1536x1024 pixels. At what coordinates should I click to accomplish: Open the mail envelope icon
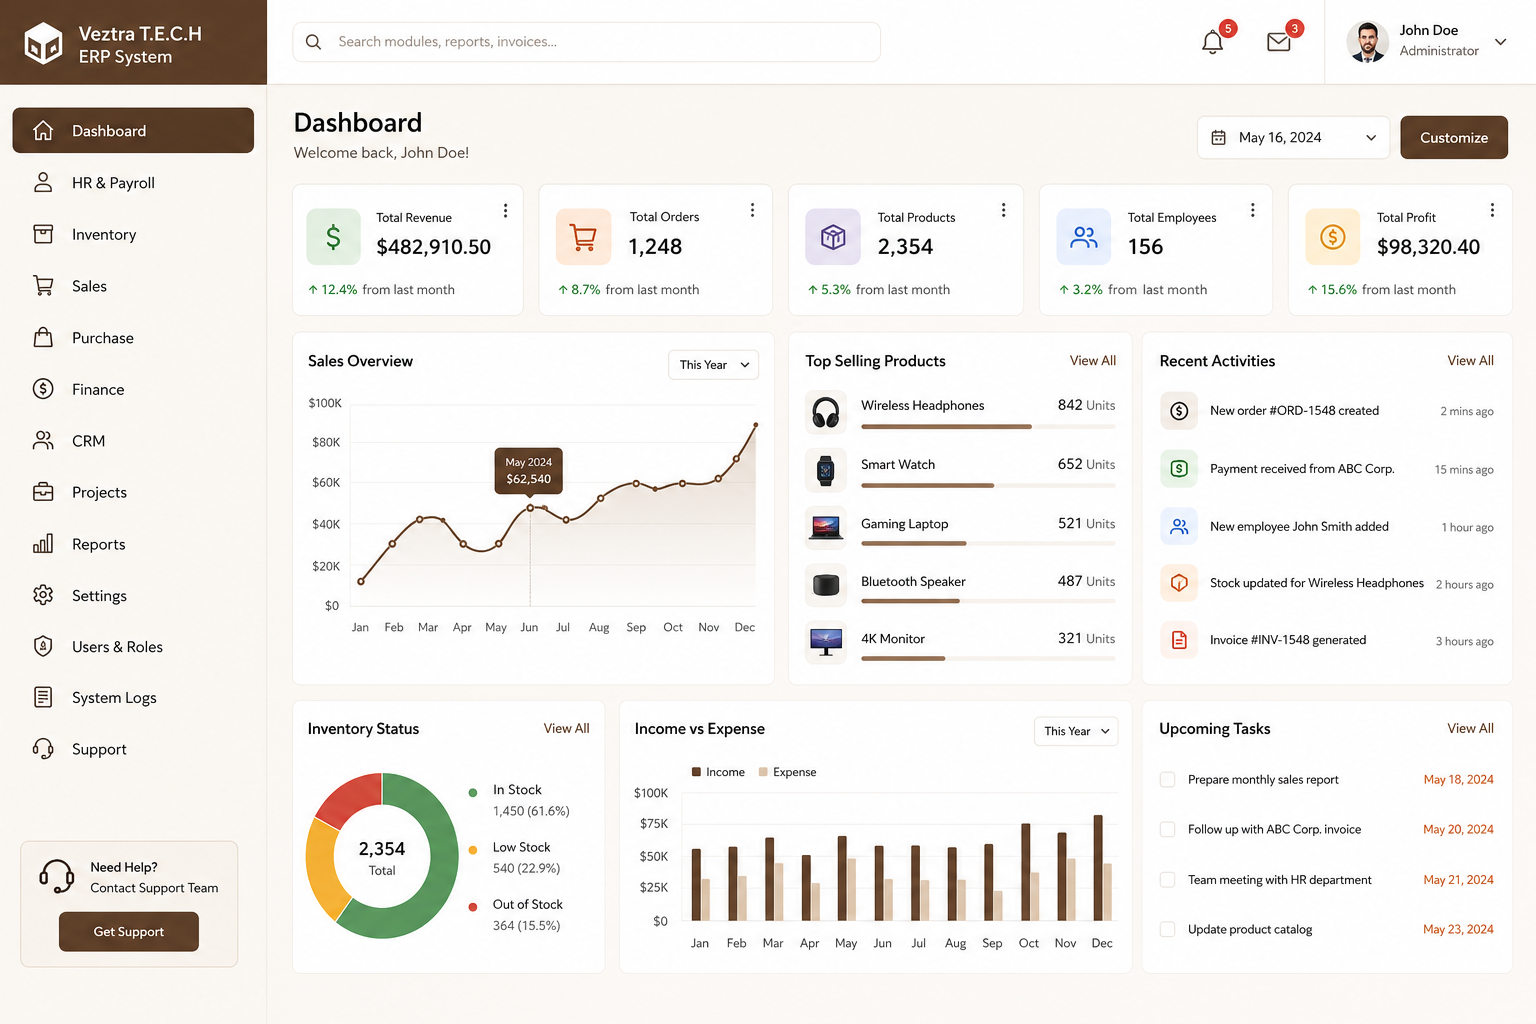point(1278,42)
